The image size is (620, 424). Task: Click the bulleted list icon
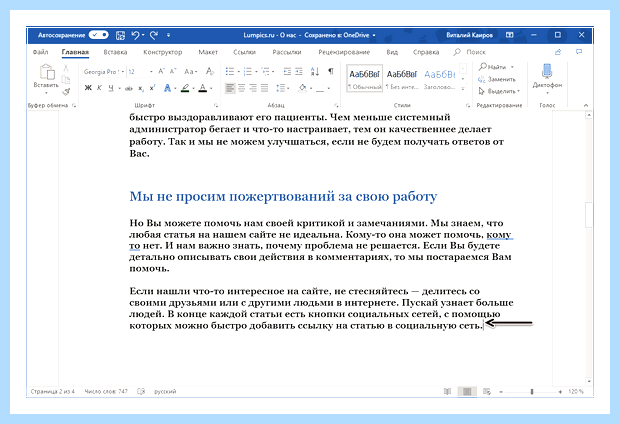pyautogui.click(x=230, y=72)
